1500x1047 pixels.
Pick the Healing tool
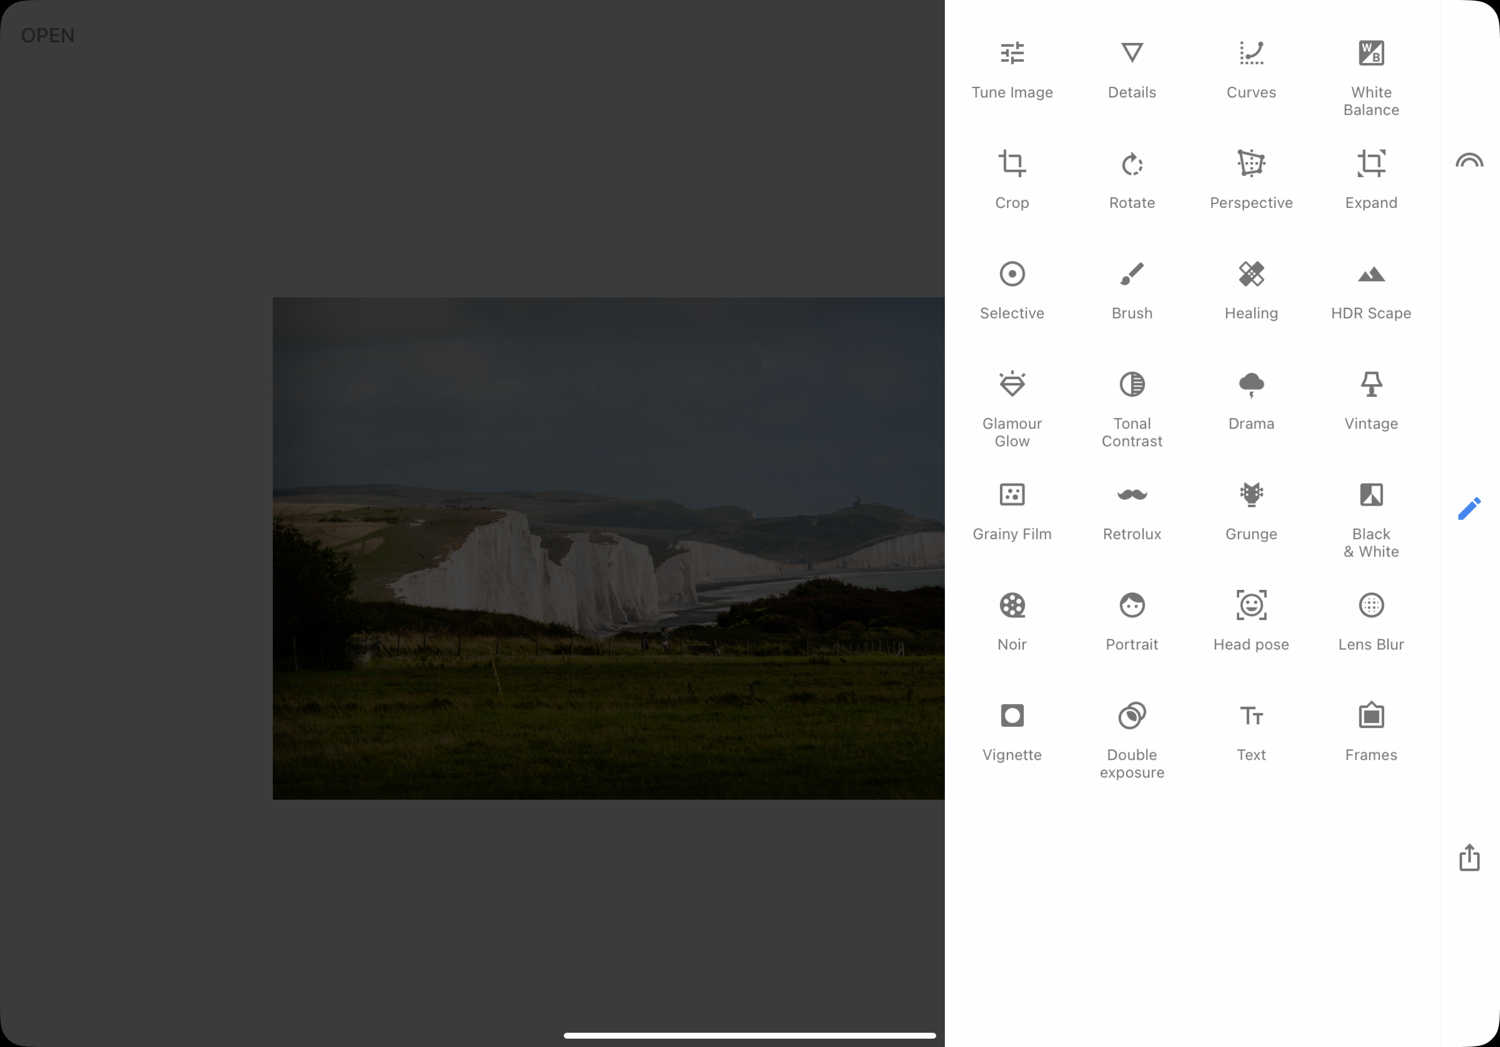click(x=1251, y=290)
